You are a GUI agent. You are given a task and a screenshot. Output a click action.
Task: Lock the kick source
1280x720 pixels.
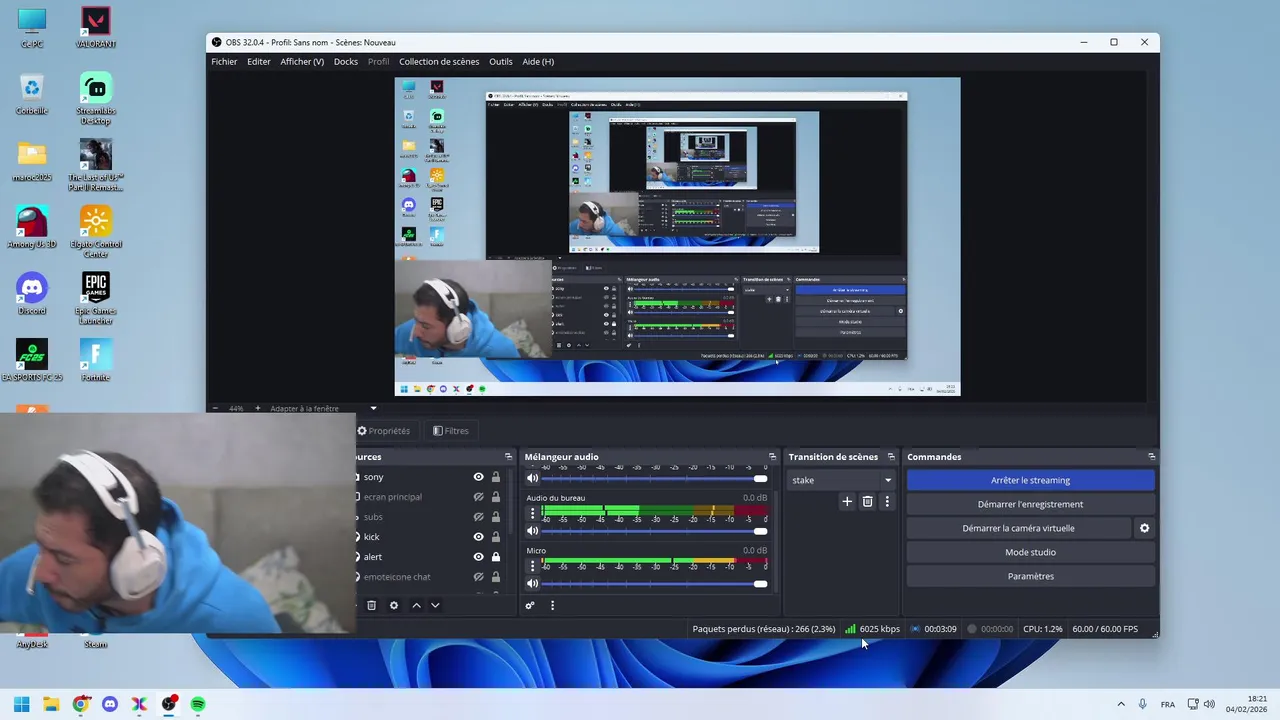495,537
